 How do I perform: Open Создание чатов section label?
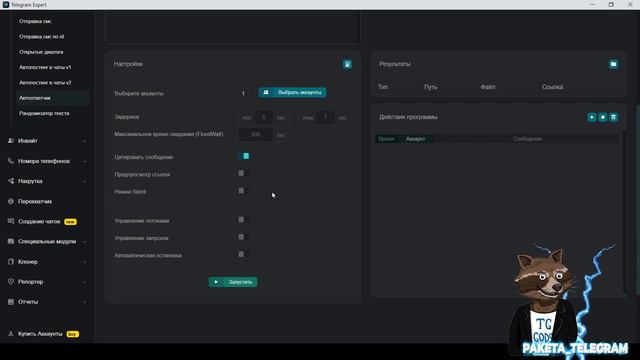click(39, 221)
